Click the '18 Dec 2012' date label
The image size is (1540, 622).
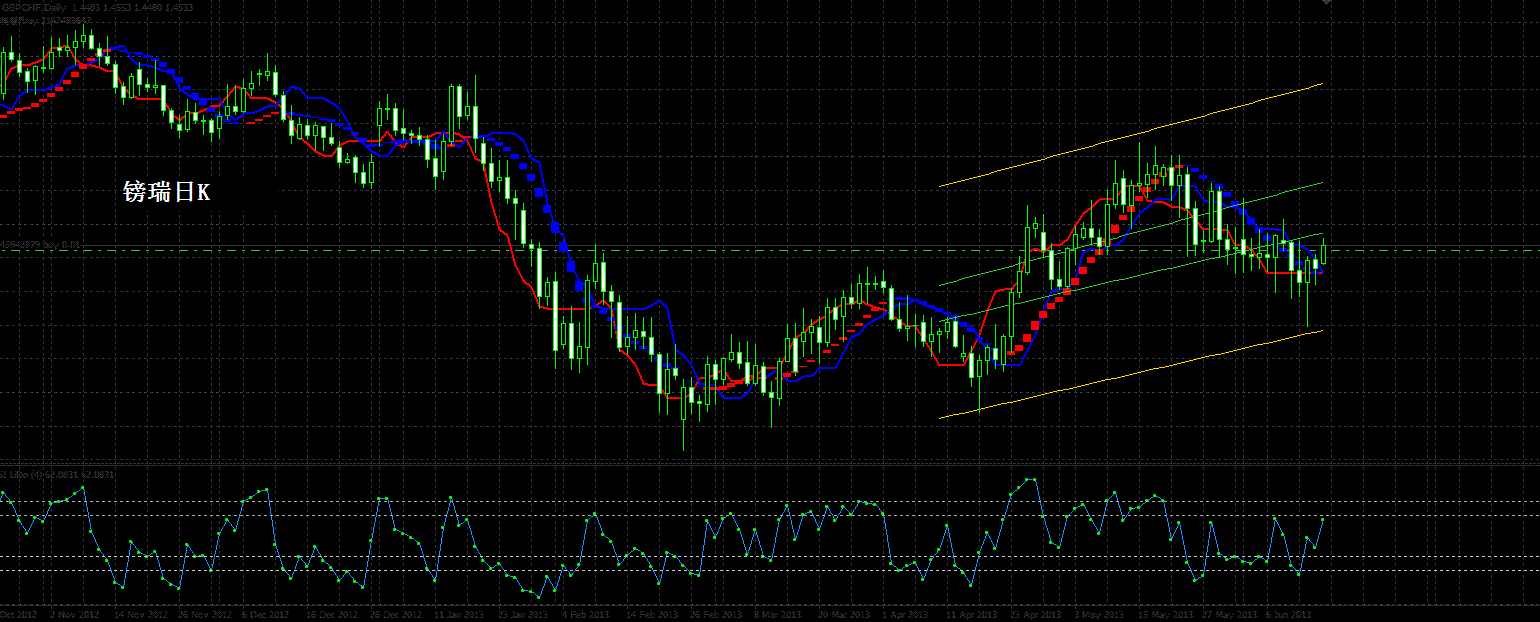pyautogui.click(x=331, y=615)
